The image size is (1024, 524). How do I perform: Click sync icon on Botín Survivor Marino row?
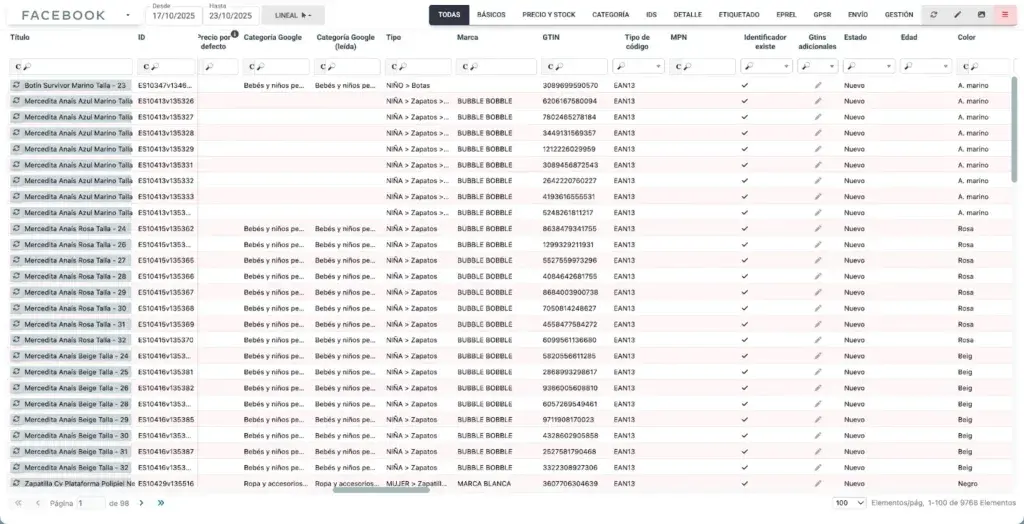[16, 86]
